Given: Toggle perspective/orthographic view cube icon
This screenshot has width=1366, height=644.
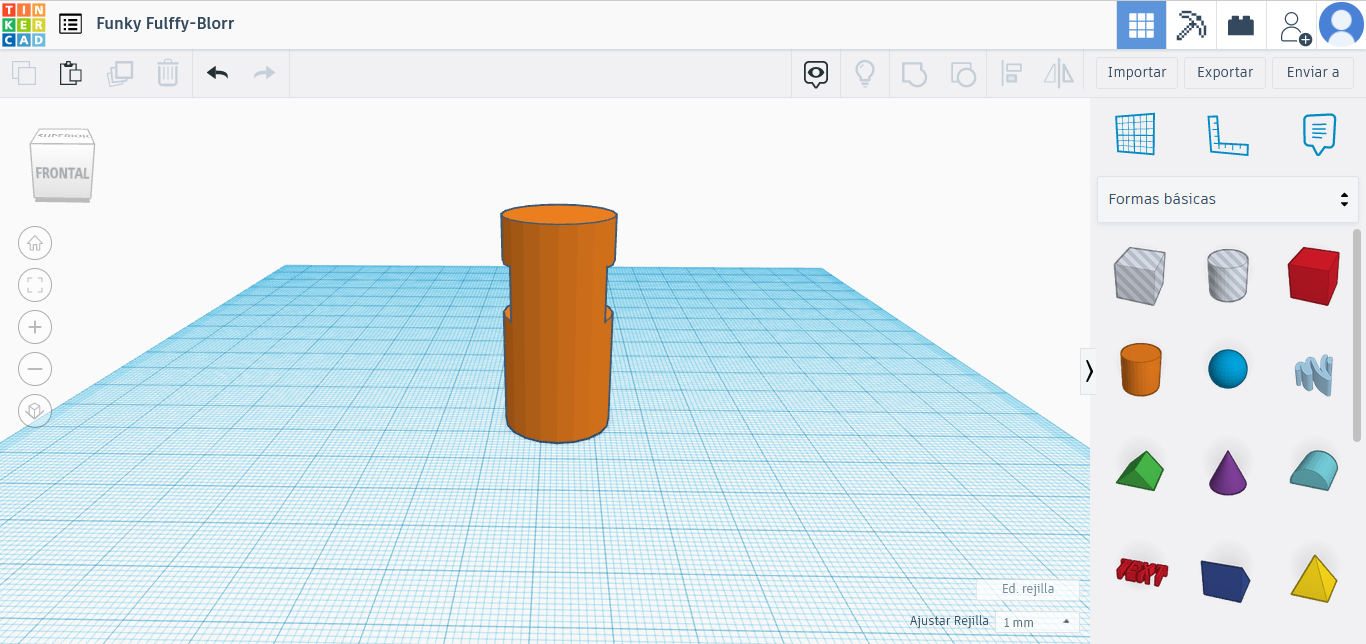Looking at the screenshot, I should (35, 411).
